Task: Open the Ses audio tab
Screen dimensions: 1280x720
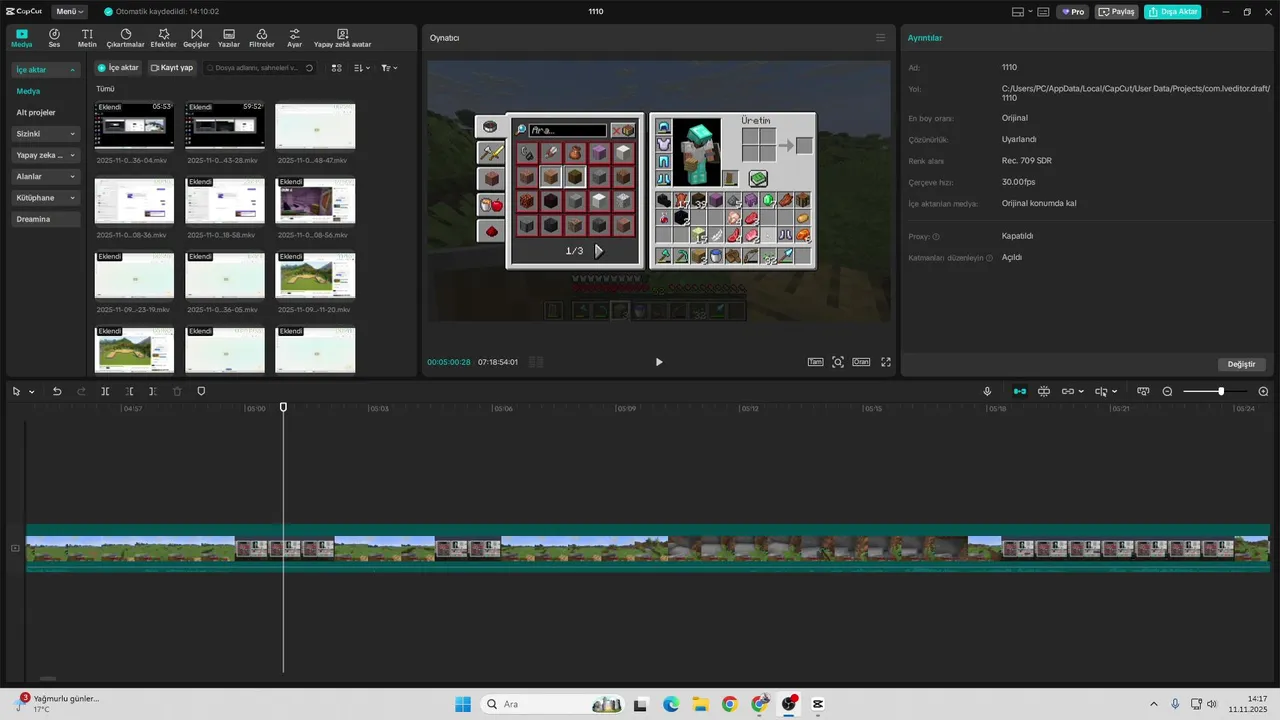Action: click(54, 38)
